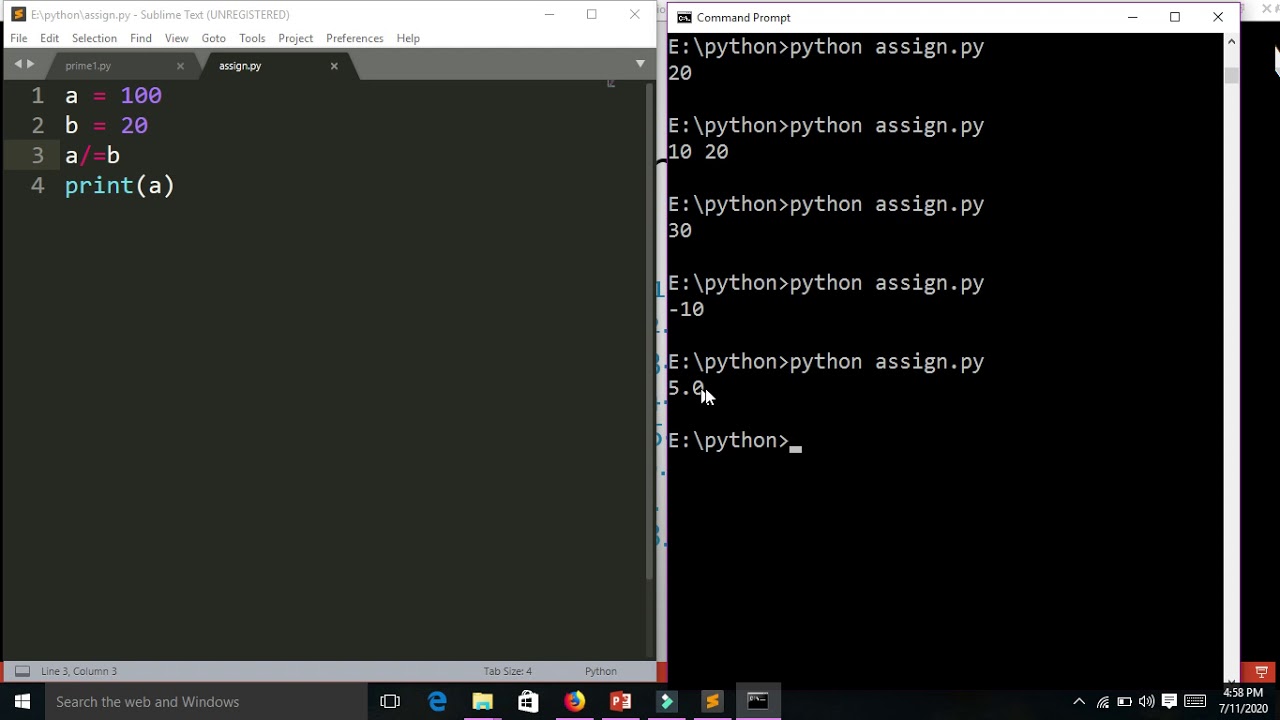Show hidden system tray icons
Screen dimensions: 1280x720
(x=1079, y=702)
